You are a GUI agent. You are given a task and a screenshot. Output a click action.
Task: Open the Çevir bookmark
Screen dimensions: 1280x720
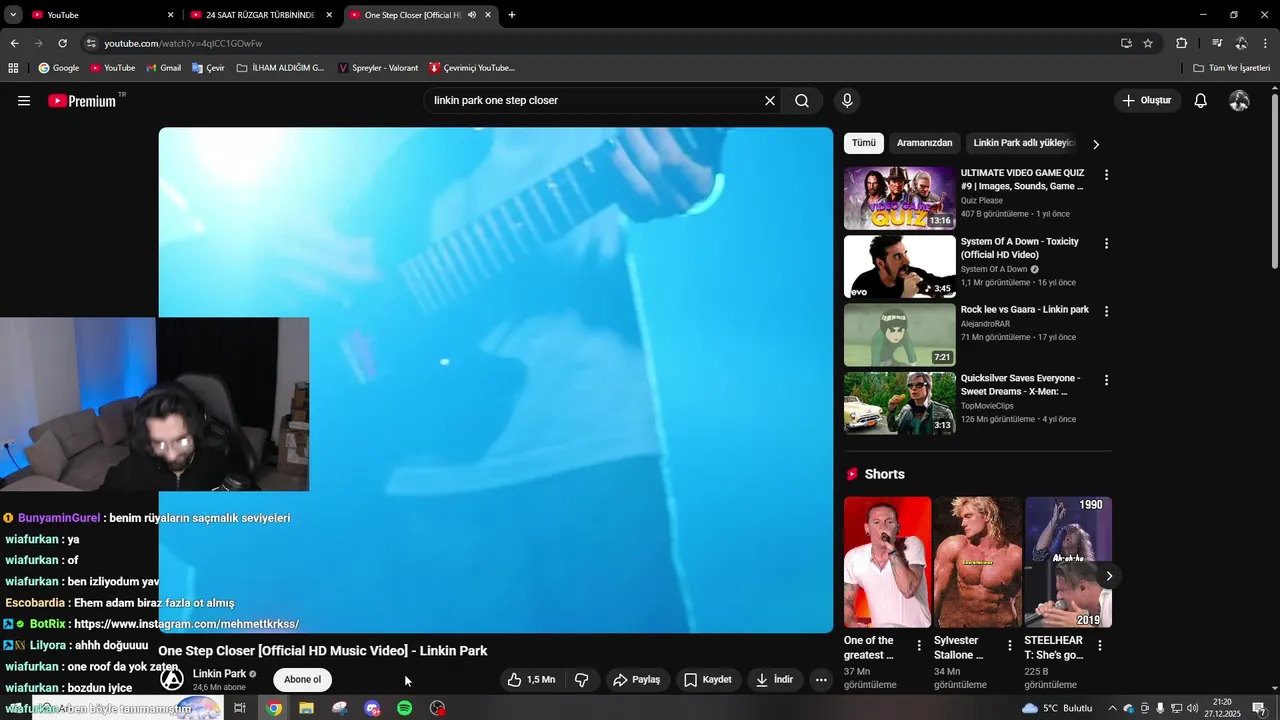pyautogui.click(x=208, y=68)
